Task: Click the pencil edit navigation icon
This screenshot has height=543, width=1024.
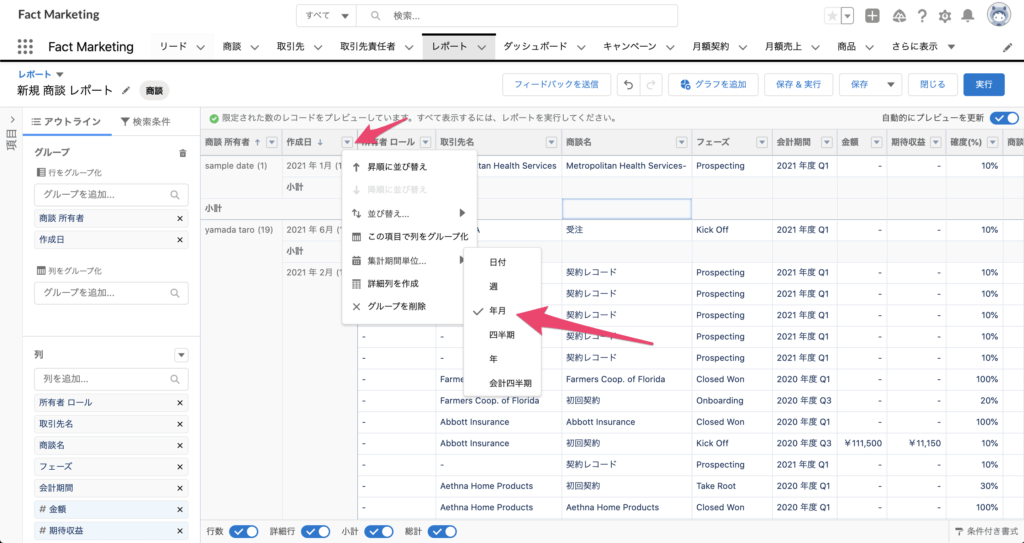Action: click(1008, 48)
